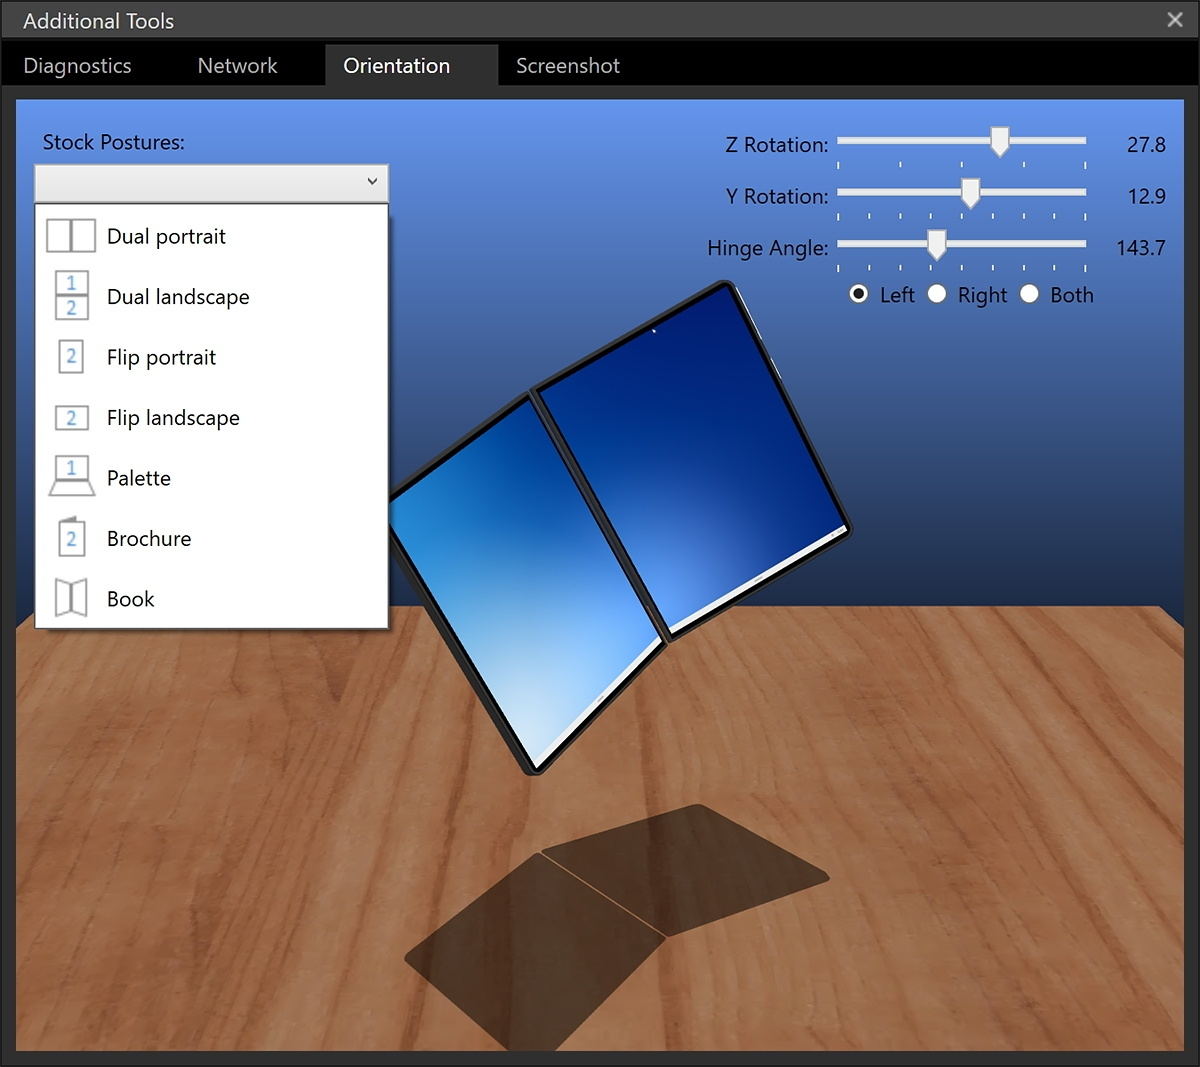Viewport: 1200px width, 1067px height.
Task: Click the Hinge Angle slider thumb
Action: [x=936, y=245]
